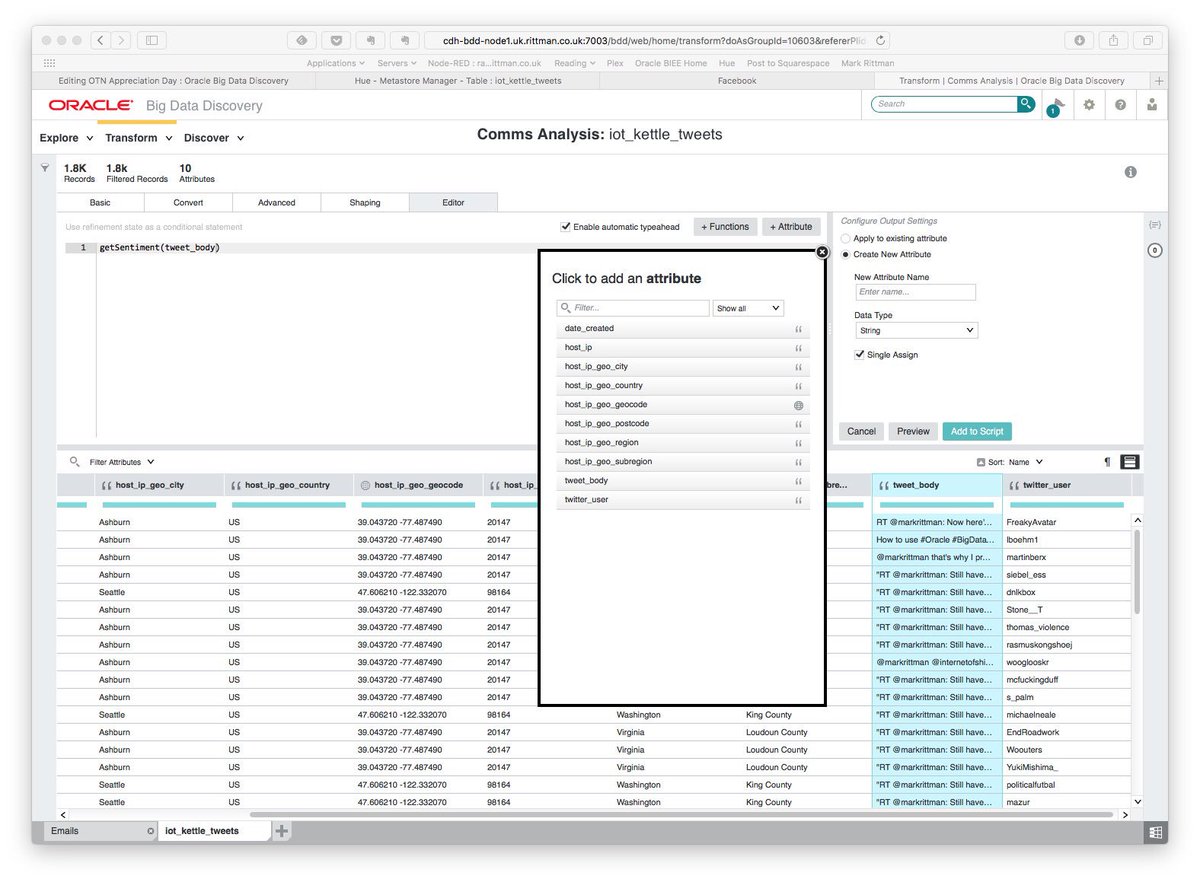
Task: Open the Data Type String dropdown
Action: click(917, 330)
